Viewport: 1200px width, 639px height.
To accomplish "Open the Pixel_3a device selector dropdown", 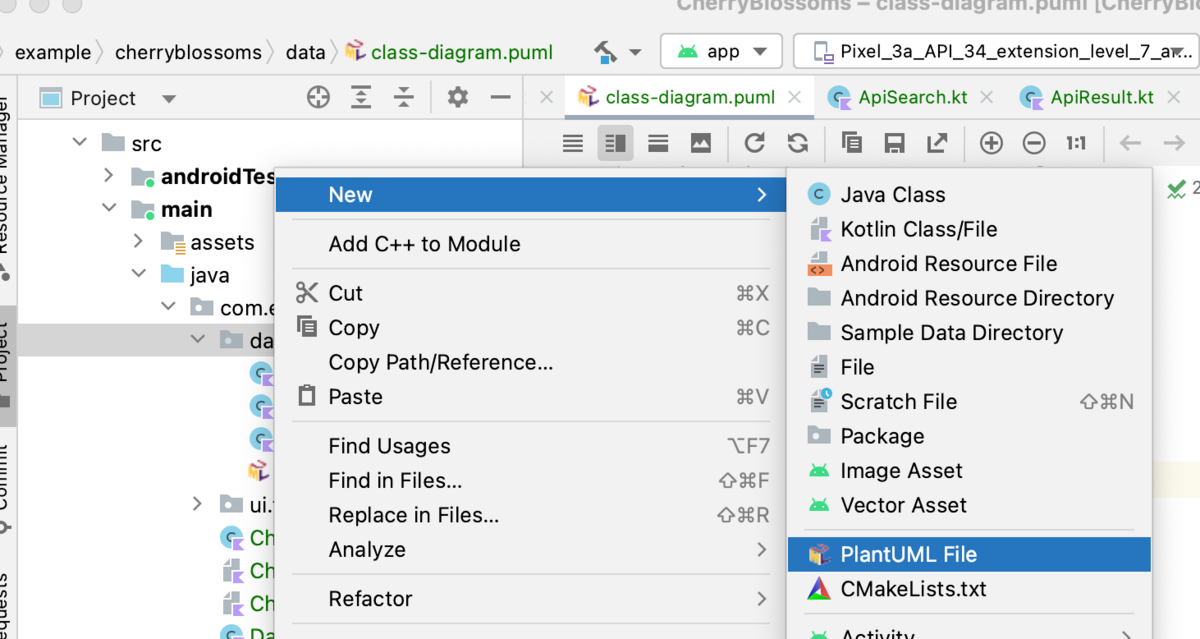I will [996, 51].
